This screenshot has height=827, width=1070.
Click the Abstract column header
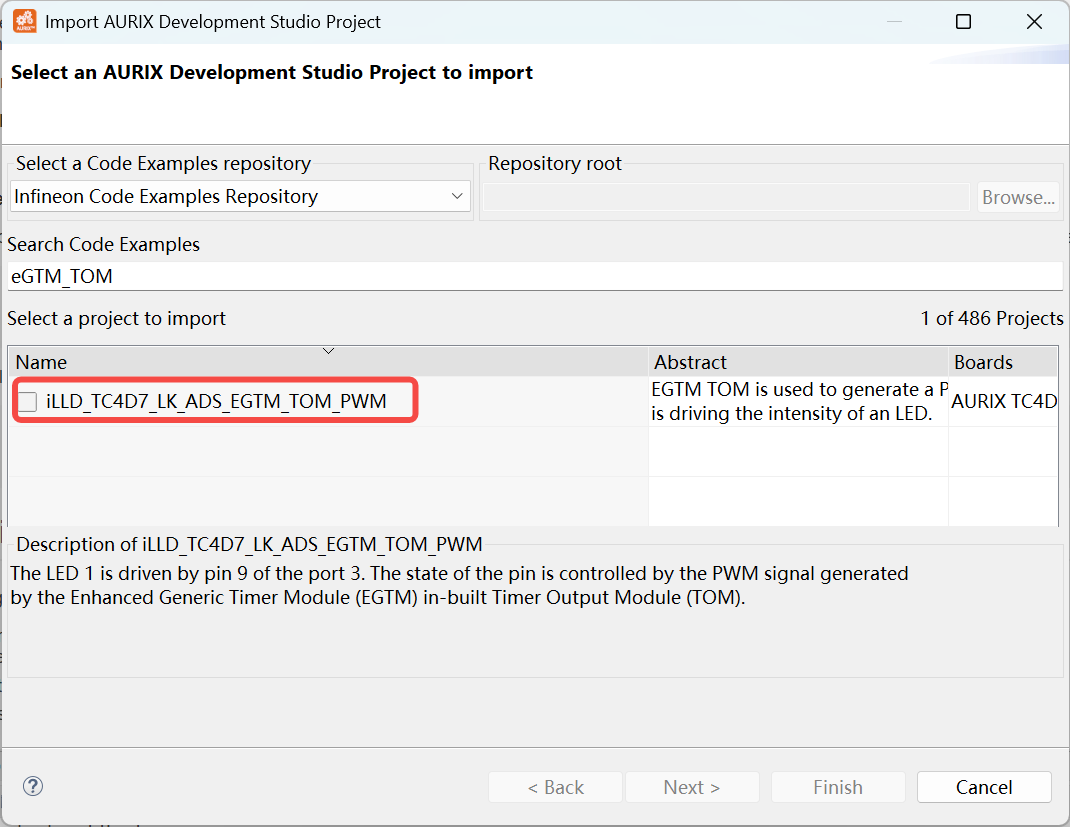(x=798, y=362)
